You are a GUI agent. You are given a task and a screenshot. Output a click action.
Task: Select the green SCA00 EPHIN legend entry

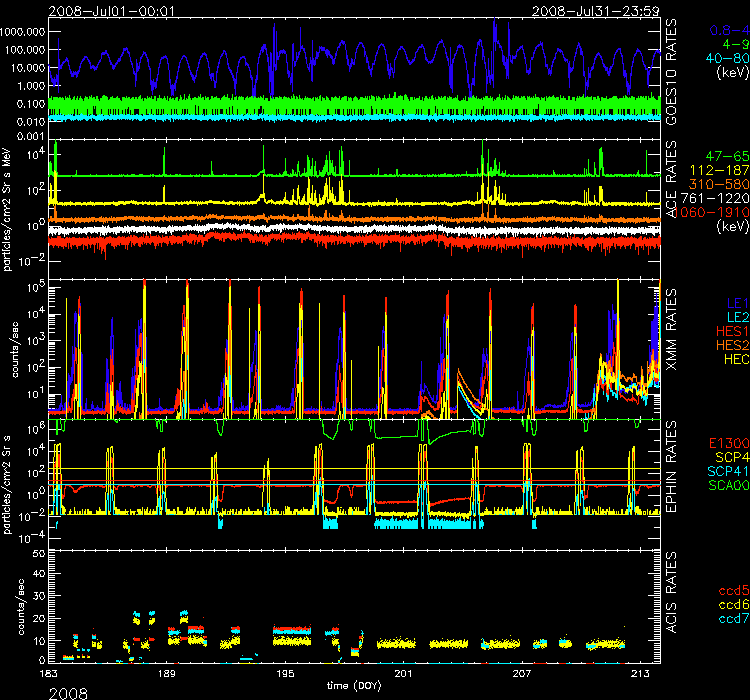tap(725, 485)
